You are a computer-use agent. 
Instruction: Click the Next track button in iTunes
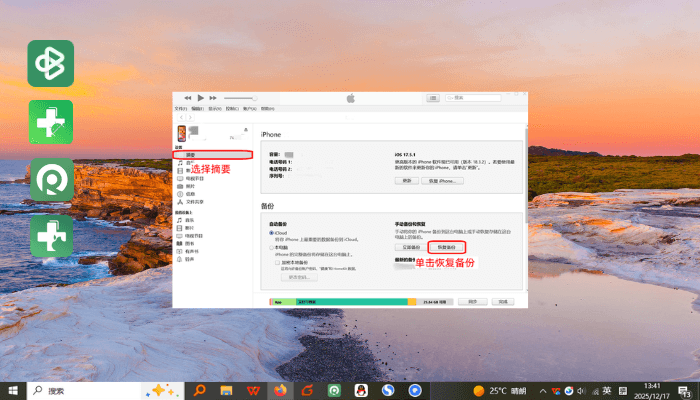click(213, 98)
